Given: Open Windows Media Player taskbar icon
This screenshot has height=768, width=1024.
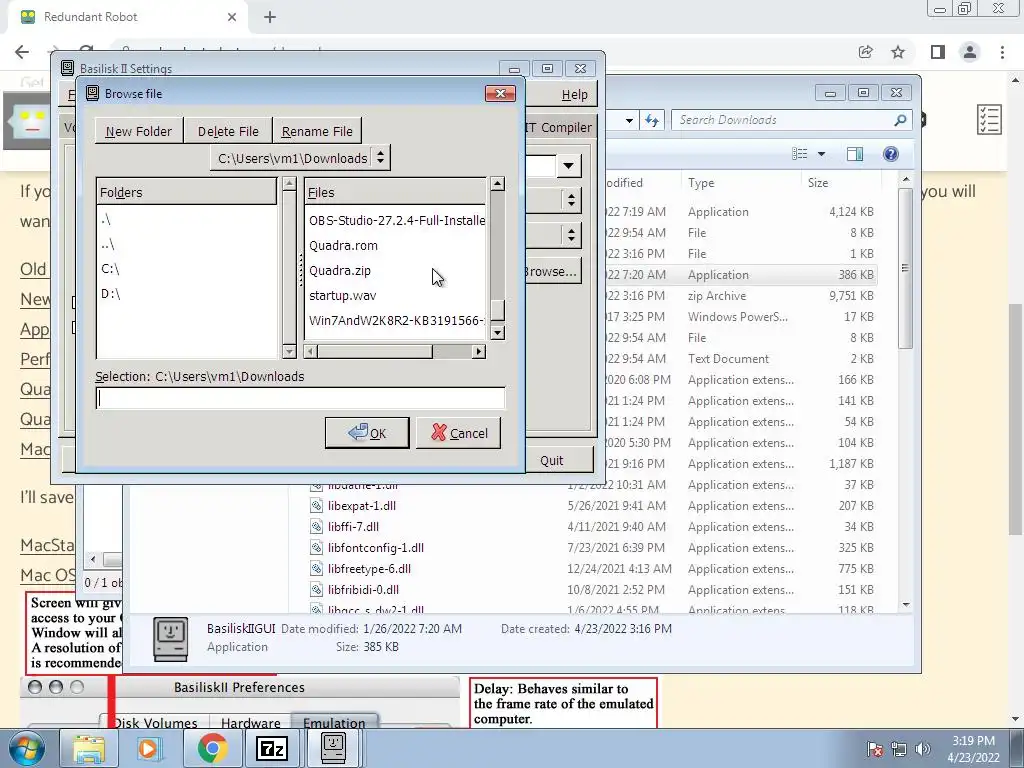Looking at the screenshot, I should [x=148, y=748].
